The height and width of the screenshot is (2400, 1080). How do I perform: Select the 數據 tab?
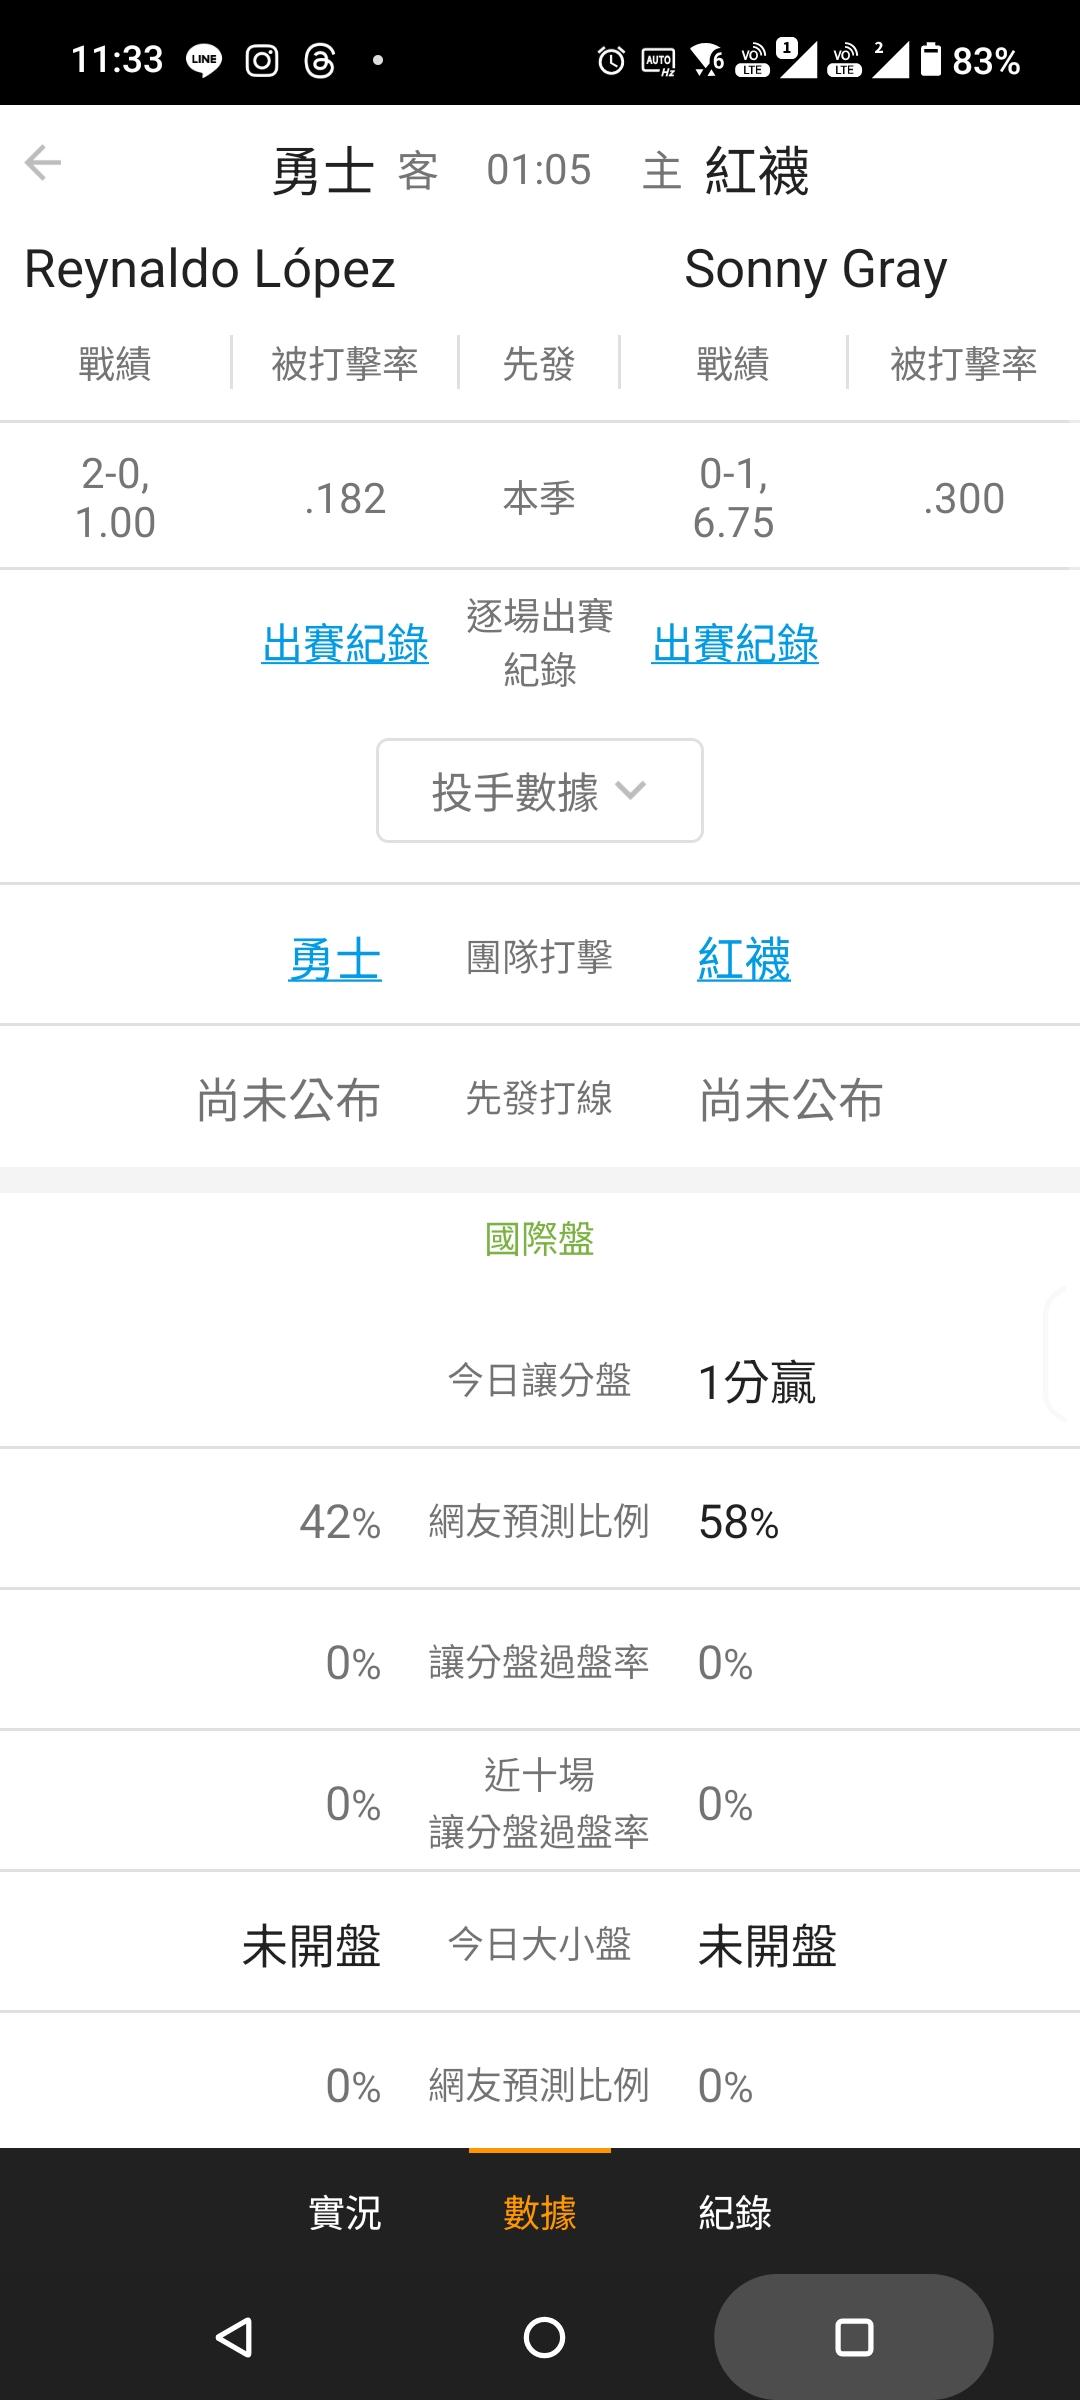(x=540, y=2212)
